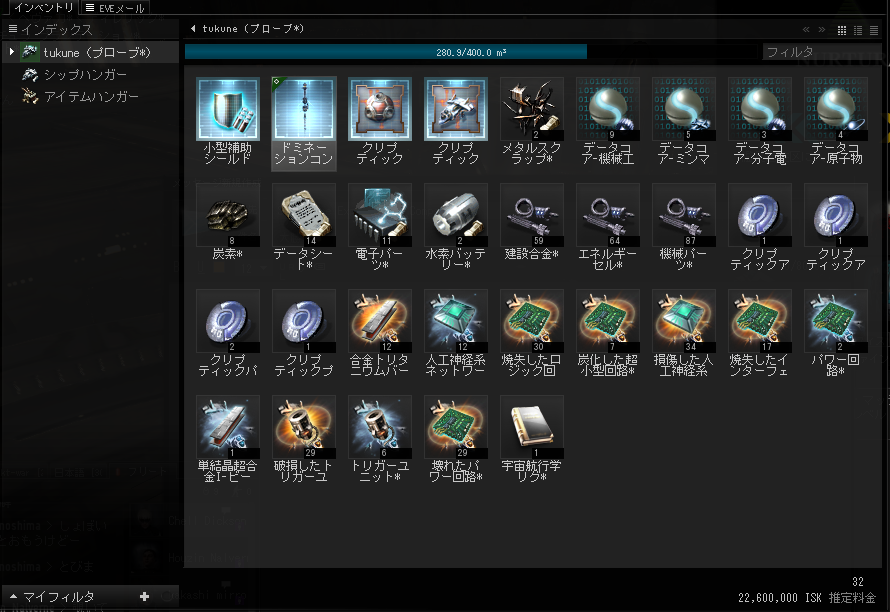
Task: Select the 機械パーツ item icon
Action: (x=684, y=215)
